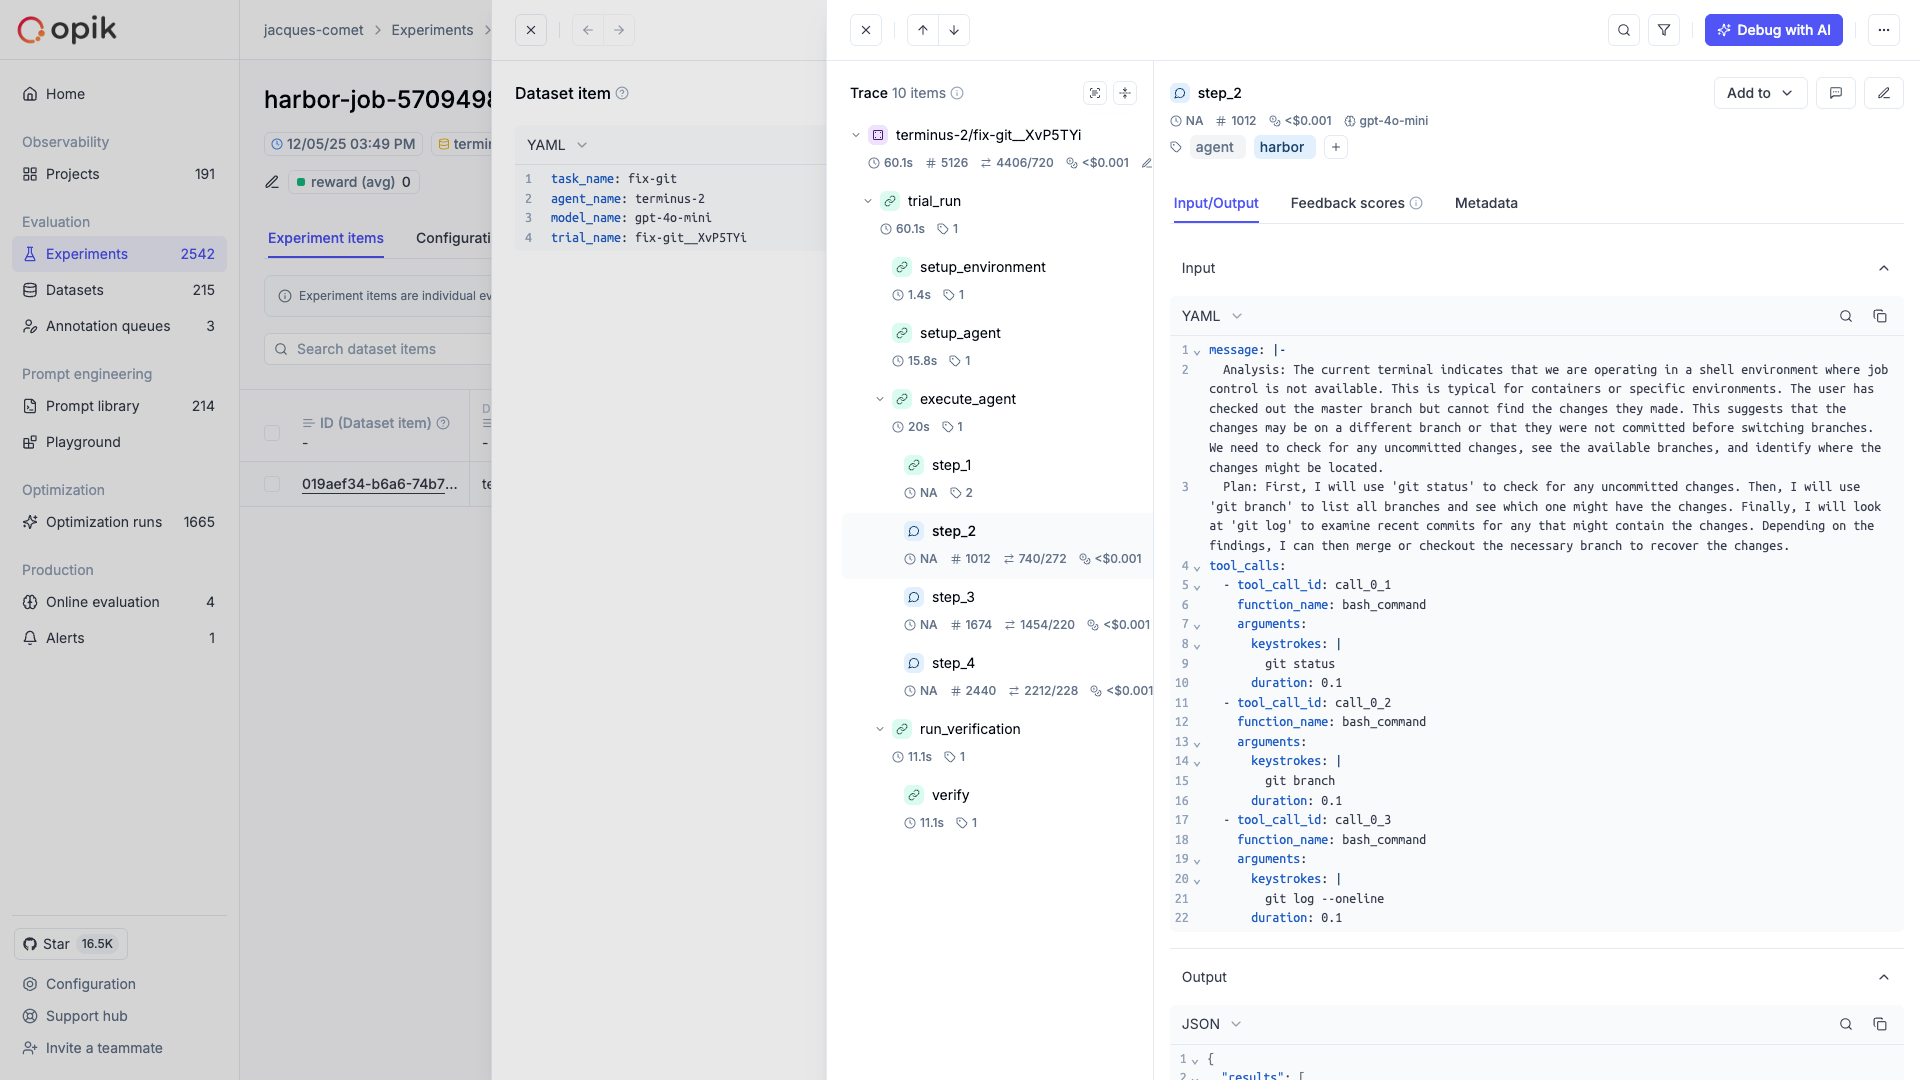Viewport: 1920px width, 1080px height.
Task: Copy input YAML with the copy icon
Action: point(1880,316)
